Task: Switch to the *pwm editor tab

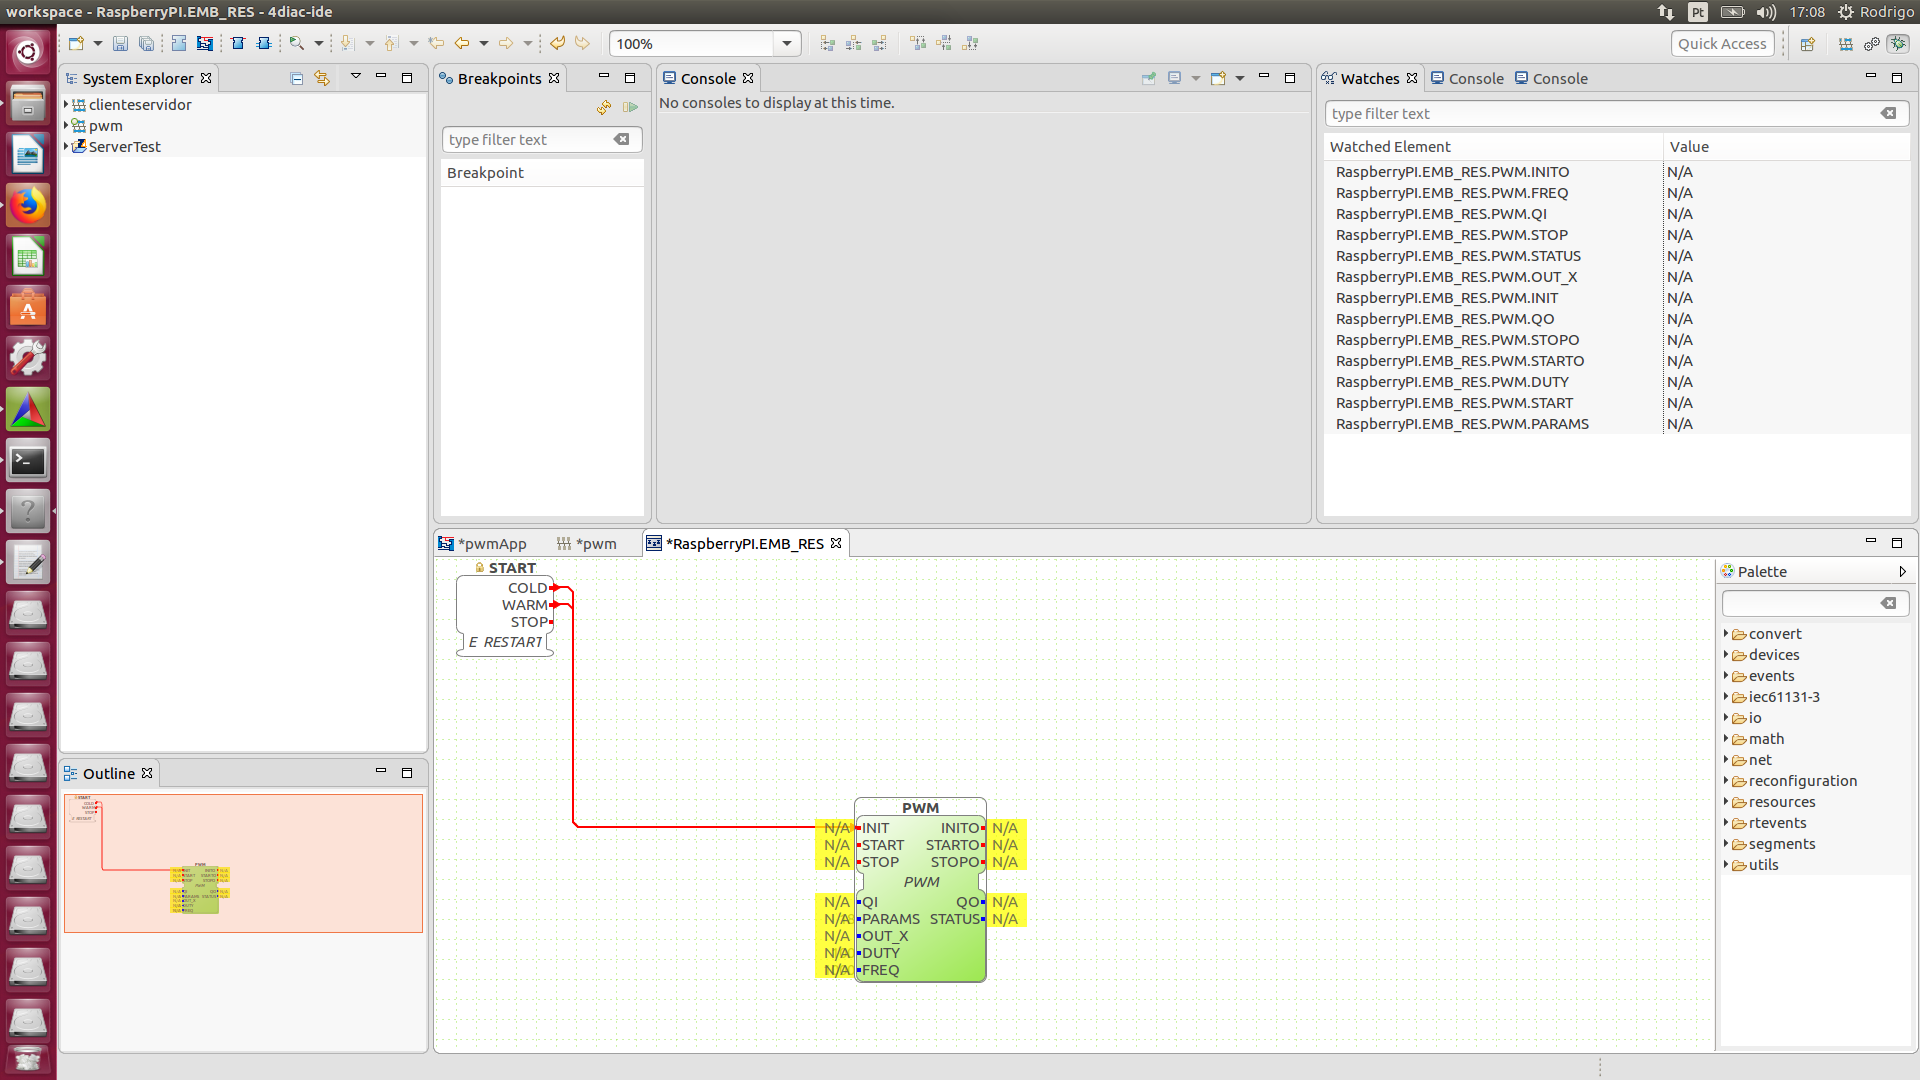Action: (x=587, y=543)
